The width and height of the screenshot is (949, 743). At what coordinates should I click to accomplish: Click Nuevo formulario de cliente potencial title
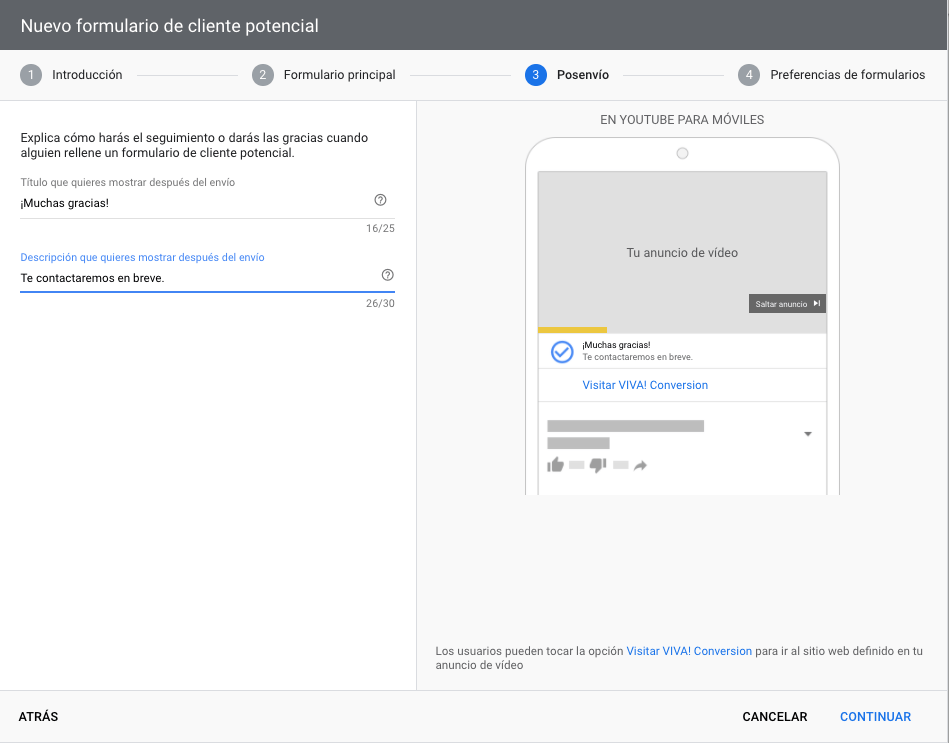coord(169,26)
